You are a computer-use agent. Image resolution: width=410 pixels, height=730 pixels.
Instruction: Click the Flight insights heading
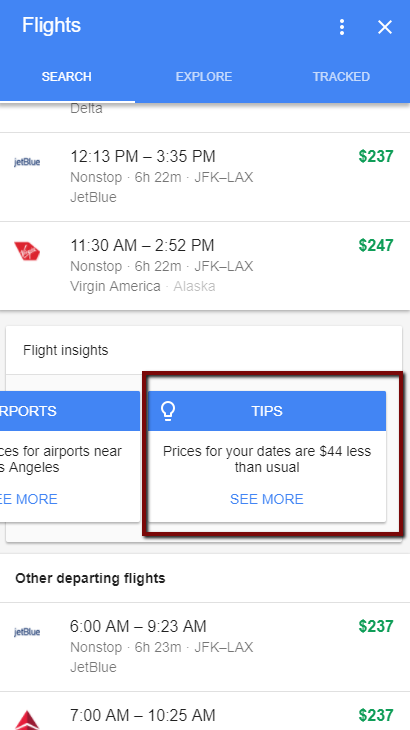click(66, 350)
